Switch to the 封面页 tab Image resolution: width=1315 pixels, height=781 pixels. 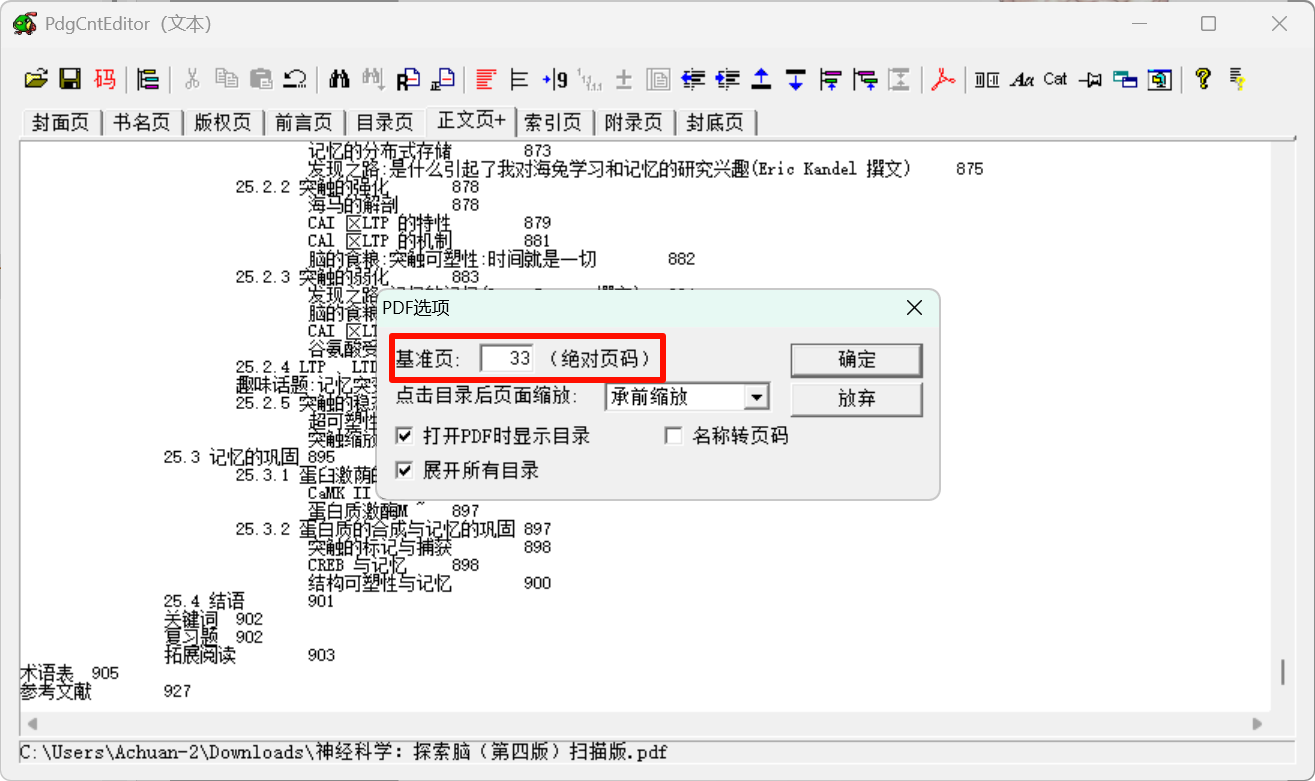[x=60, y=122]
